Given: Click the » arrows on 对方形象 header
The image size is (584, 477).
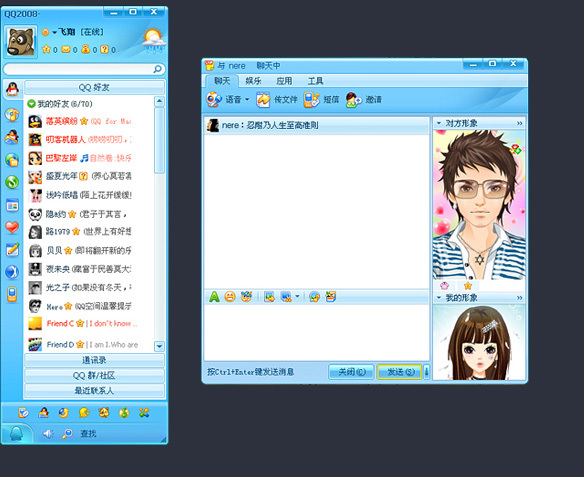Looking at the screenshot, I should pyautogui.click(x=520, y=123).
